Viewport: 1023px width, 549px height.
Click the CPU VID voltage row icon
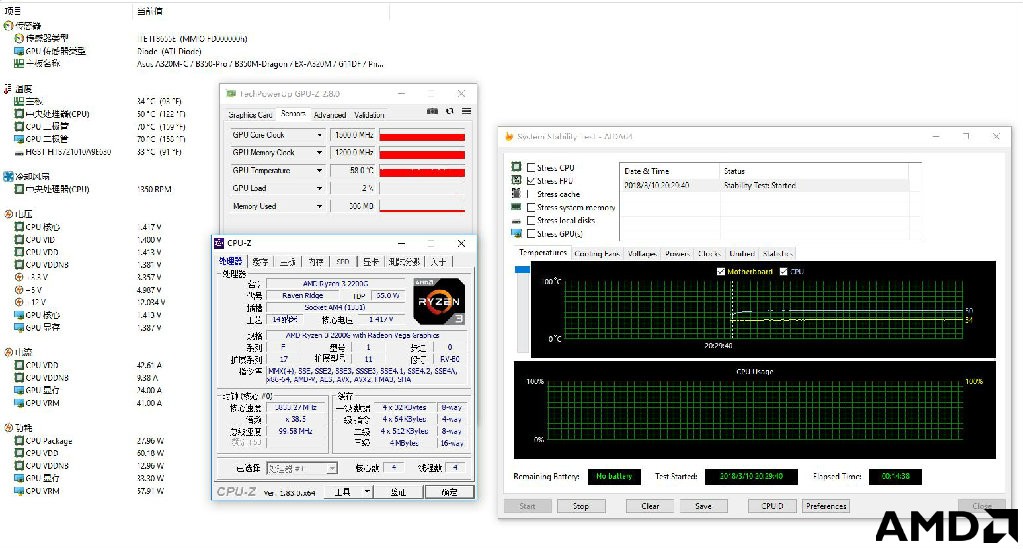tap(19, 240)
